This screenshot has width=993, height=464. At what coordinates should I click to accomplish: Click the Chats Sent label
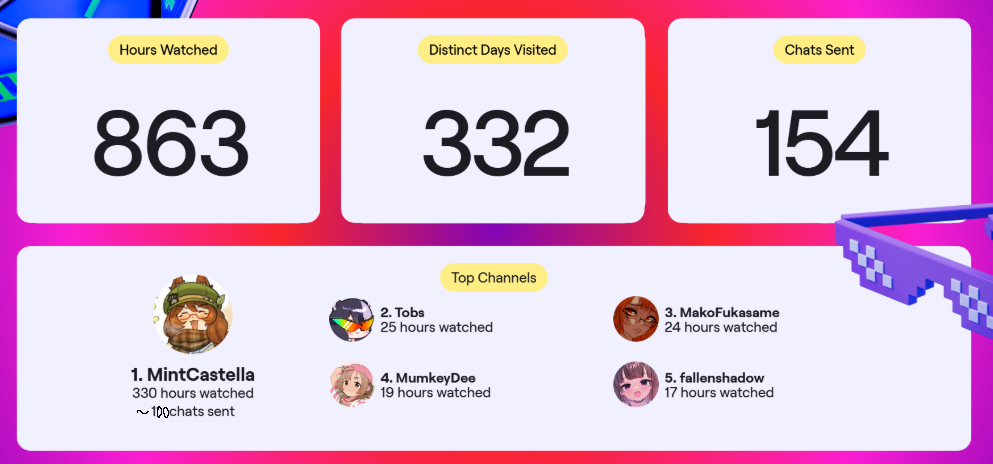click(819, 50)
